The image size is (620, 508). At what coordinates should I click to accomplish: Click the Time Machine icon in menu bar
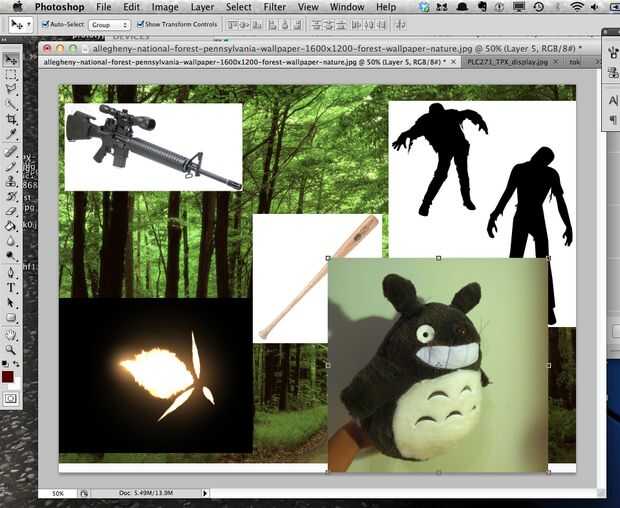click(x=539, y=7)
